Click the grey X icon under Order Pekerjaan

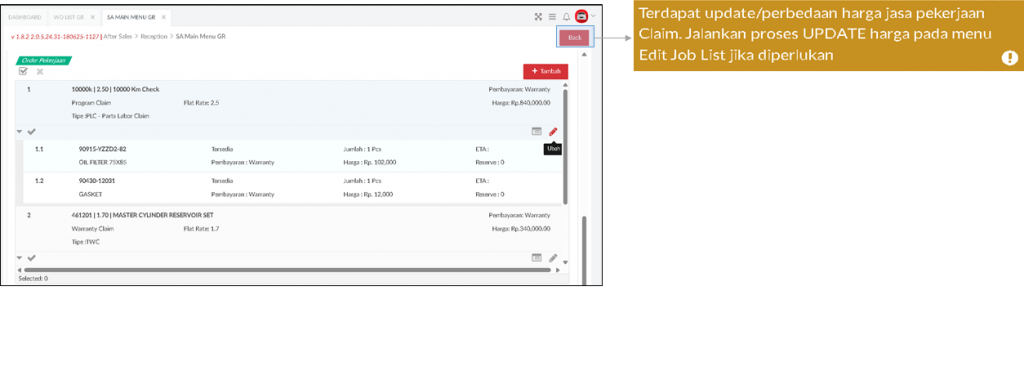click(40, 71)
